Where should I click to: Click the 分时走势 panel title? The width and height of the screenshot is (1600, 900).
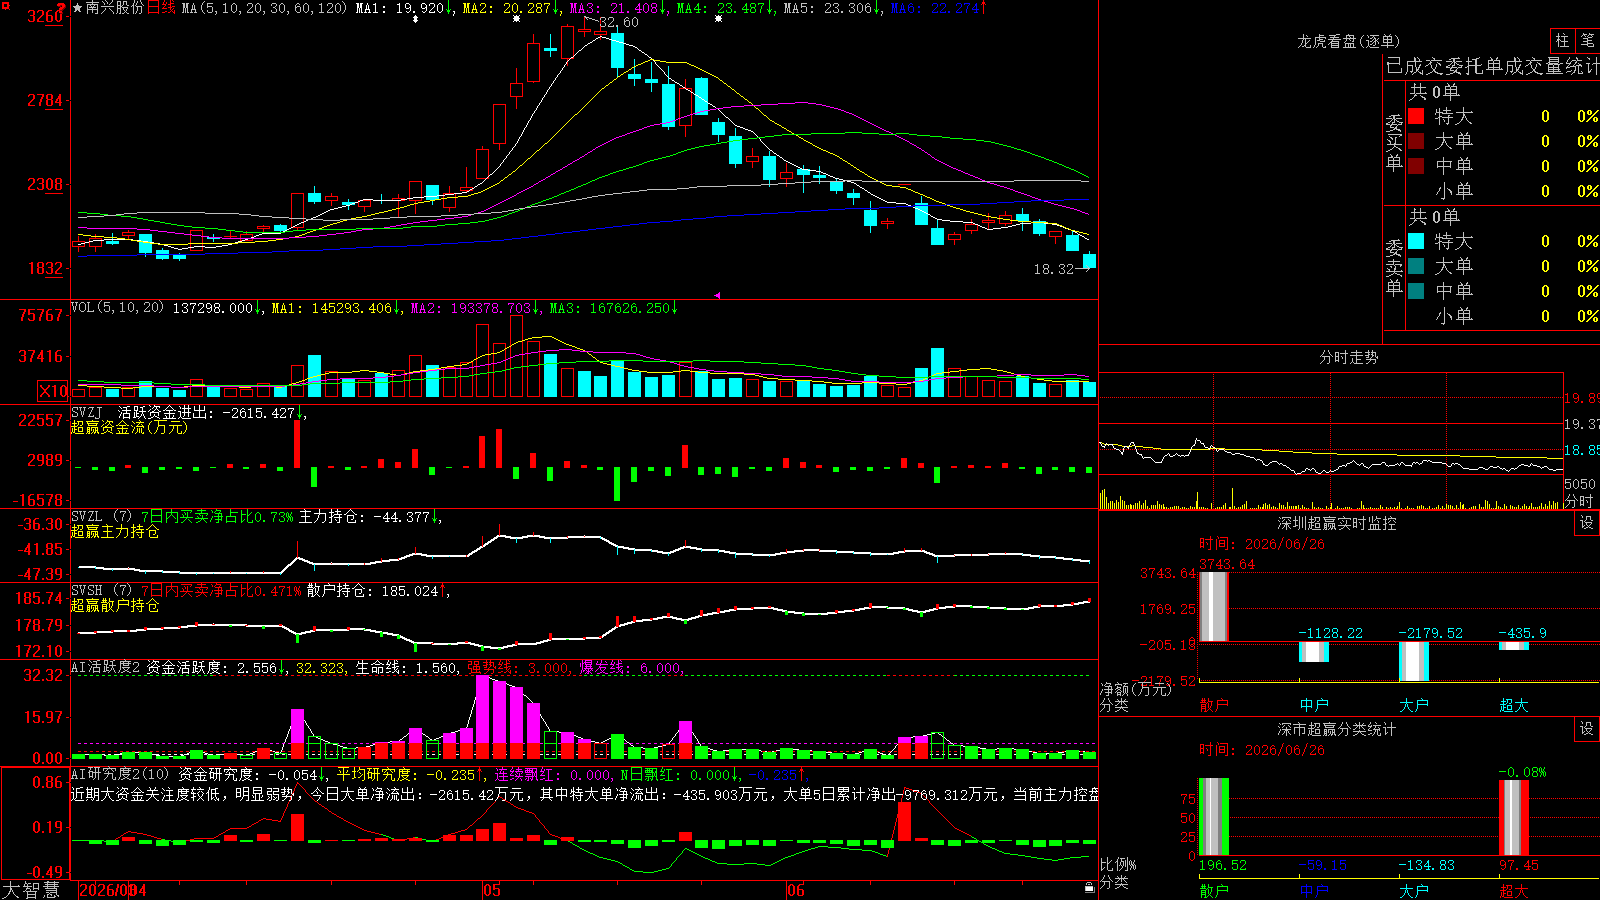1349,357
